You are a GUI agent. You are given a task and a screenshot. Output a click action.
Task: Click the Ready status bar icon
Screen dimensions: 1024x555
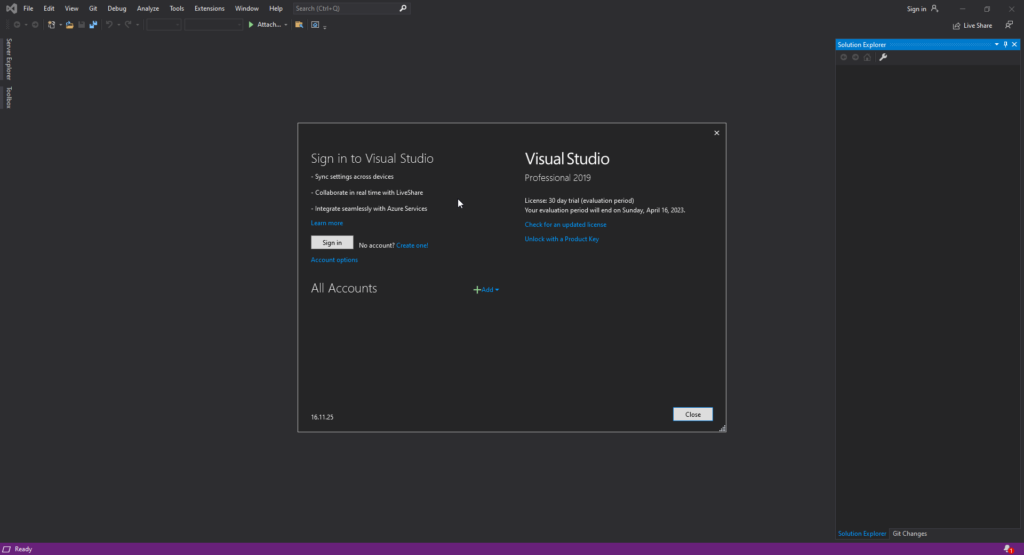[7, 549]
